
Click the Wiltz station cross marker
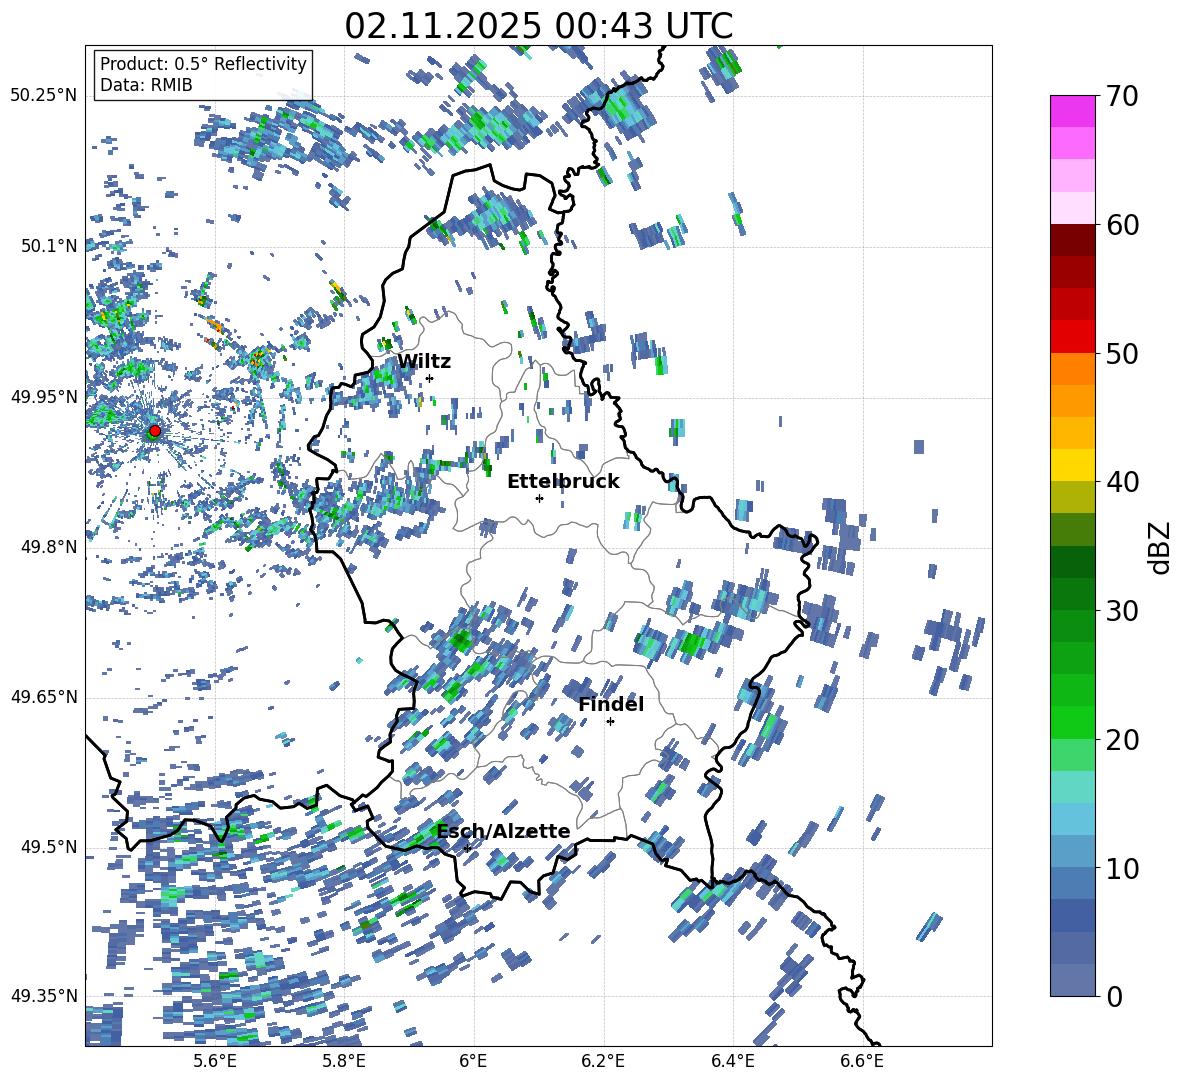click(x=430, y=378)
